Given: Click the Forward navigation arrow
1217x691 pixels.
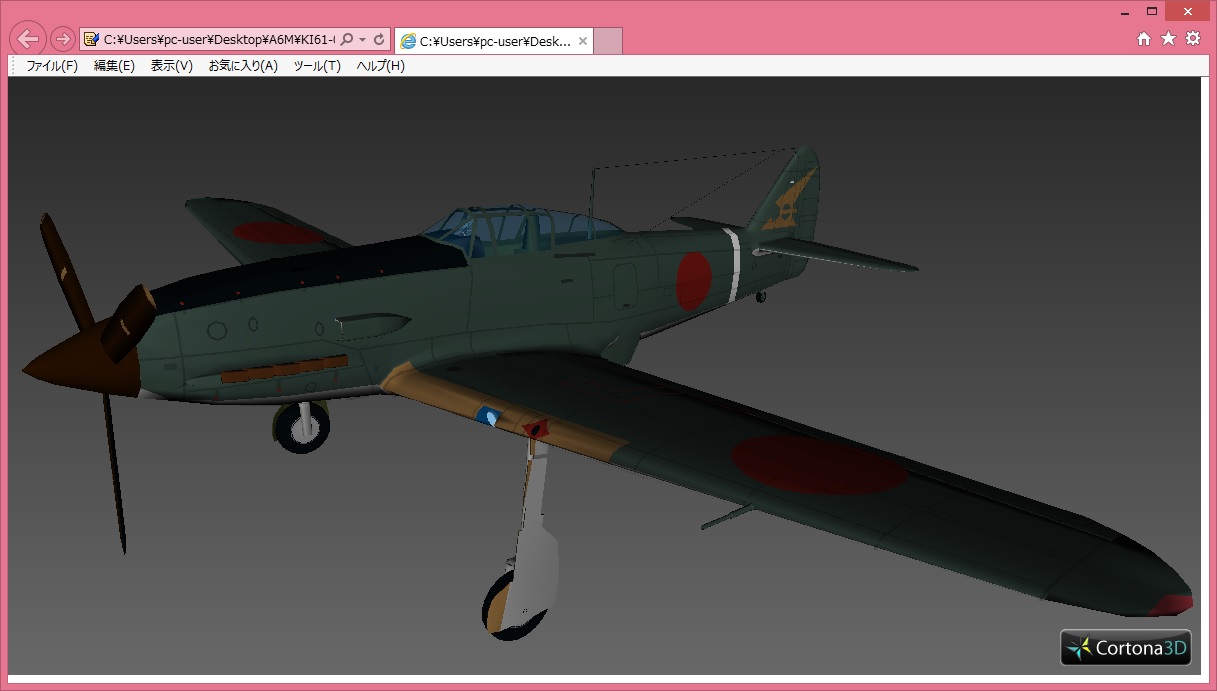Looking at the screenshot, I should 62,39.
